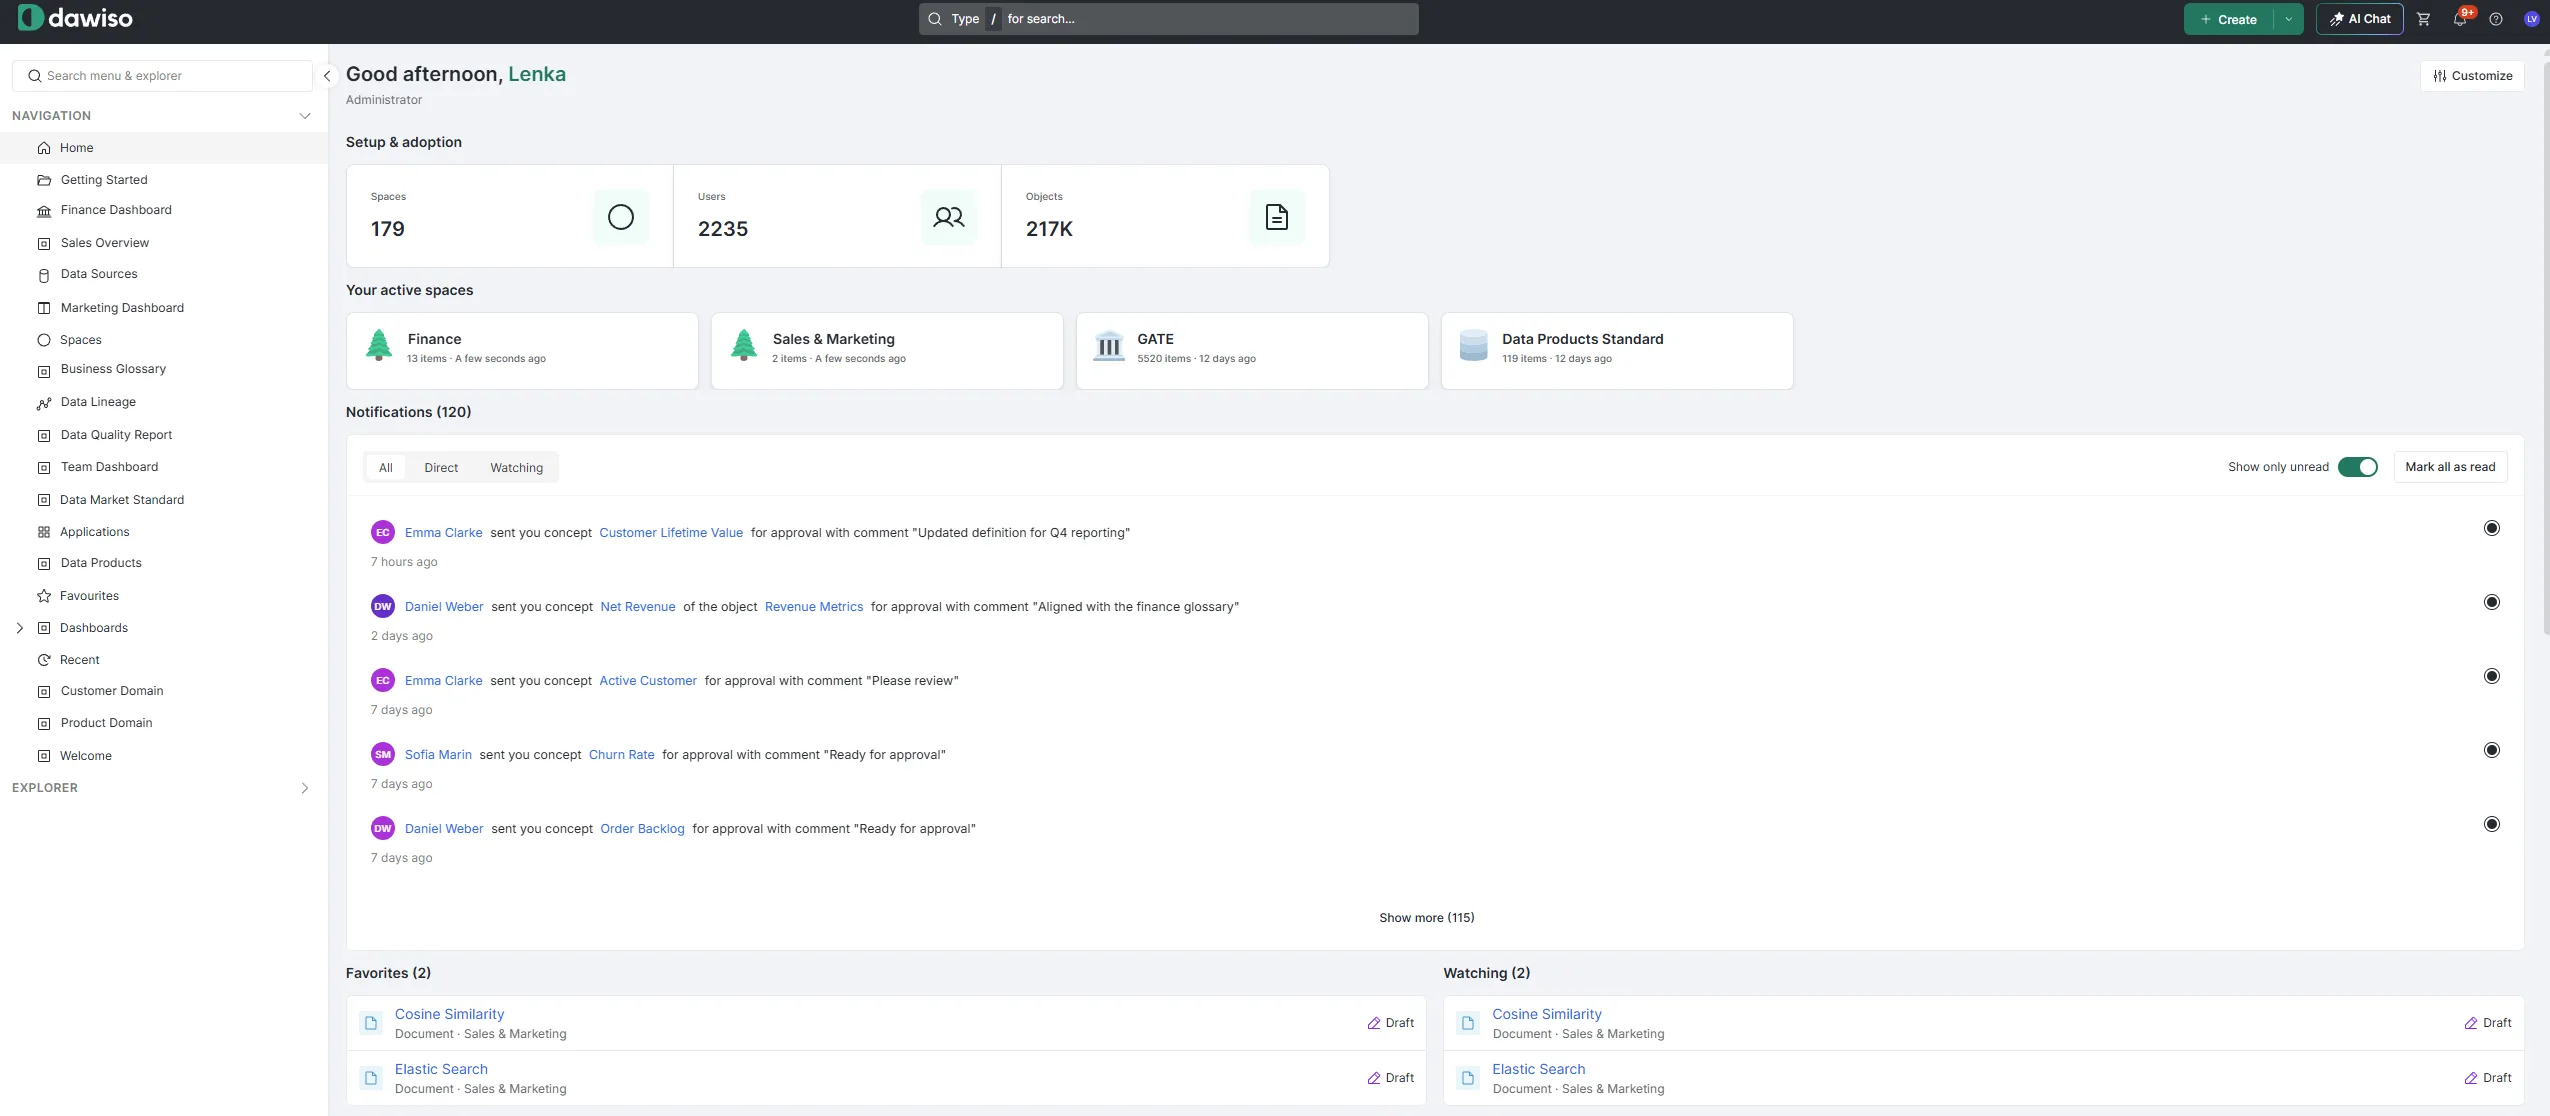2550x1116 pixels.
Task: Open the user profile avatar
Action: [2532, 19]
